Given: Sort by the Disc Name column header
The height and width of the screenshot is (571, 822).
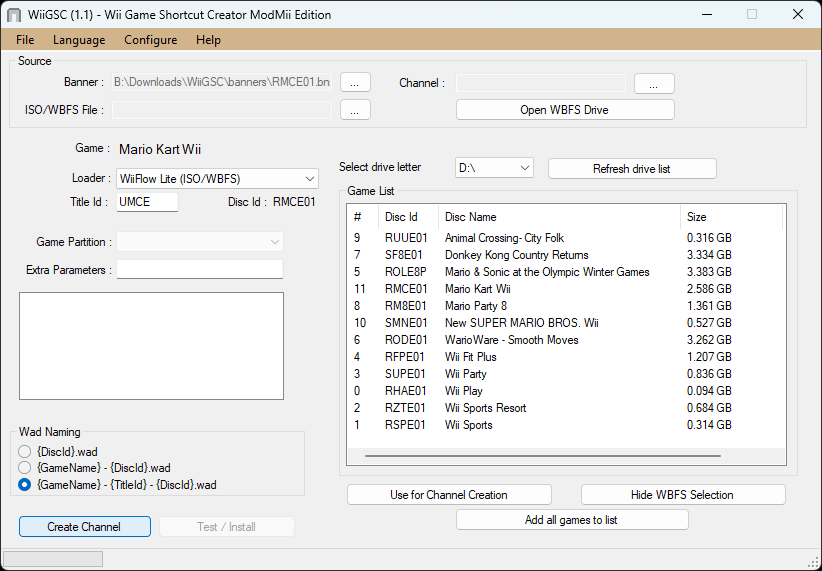Looking at the screenshot, I should pyautogui.click(x=559, y=217).
